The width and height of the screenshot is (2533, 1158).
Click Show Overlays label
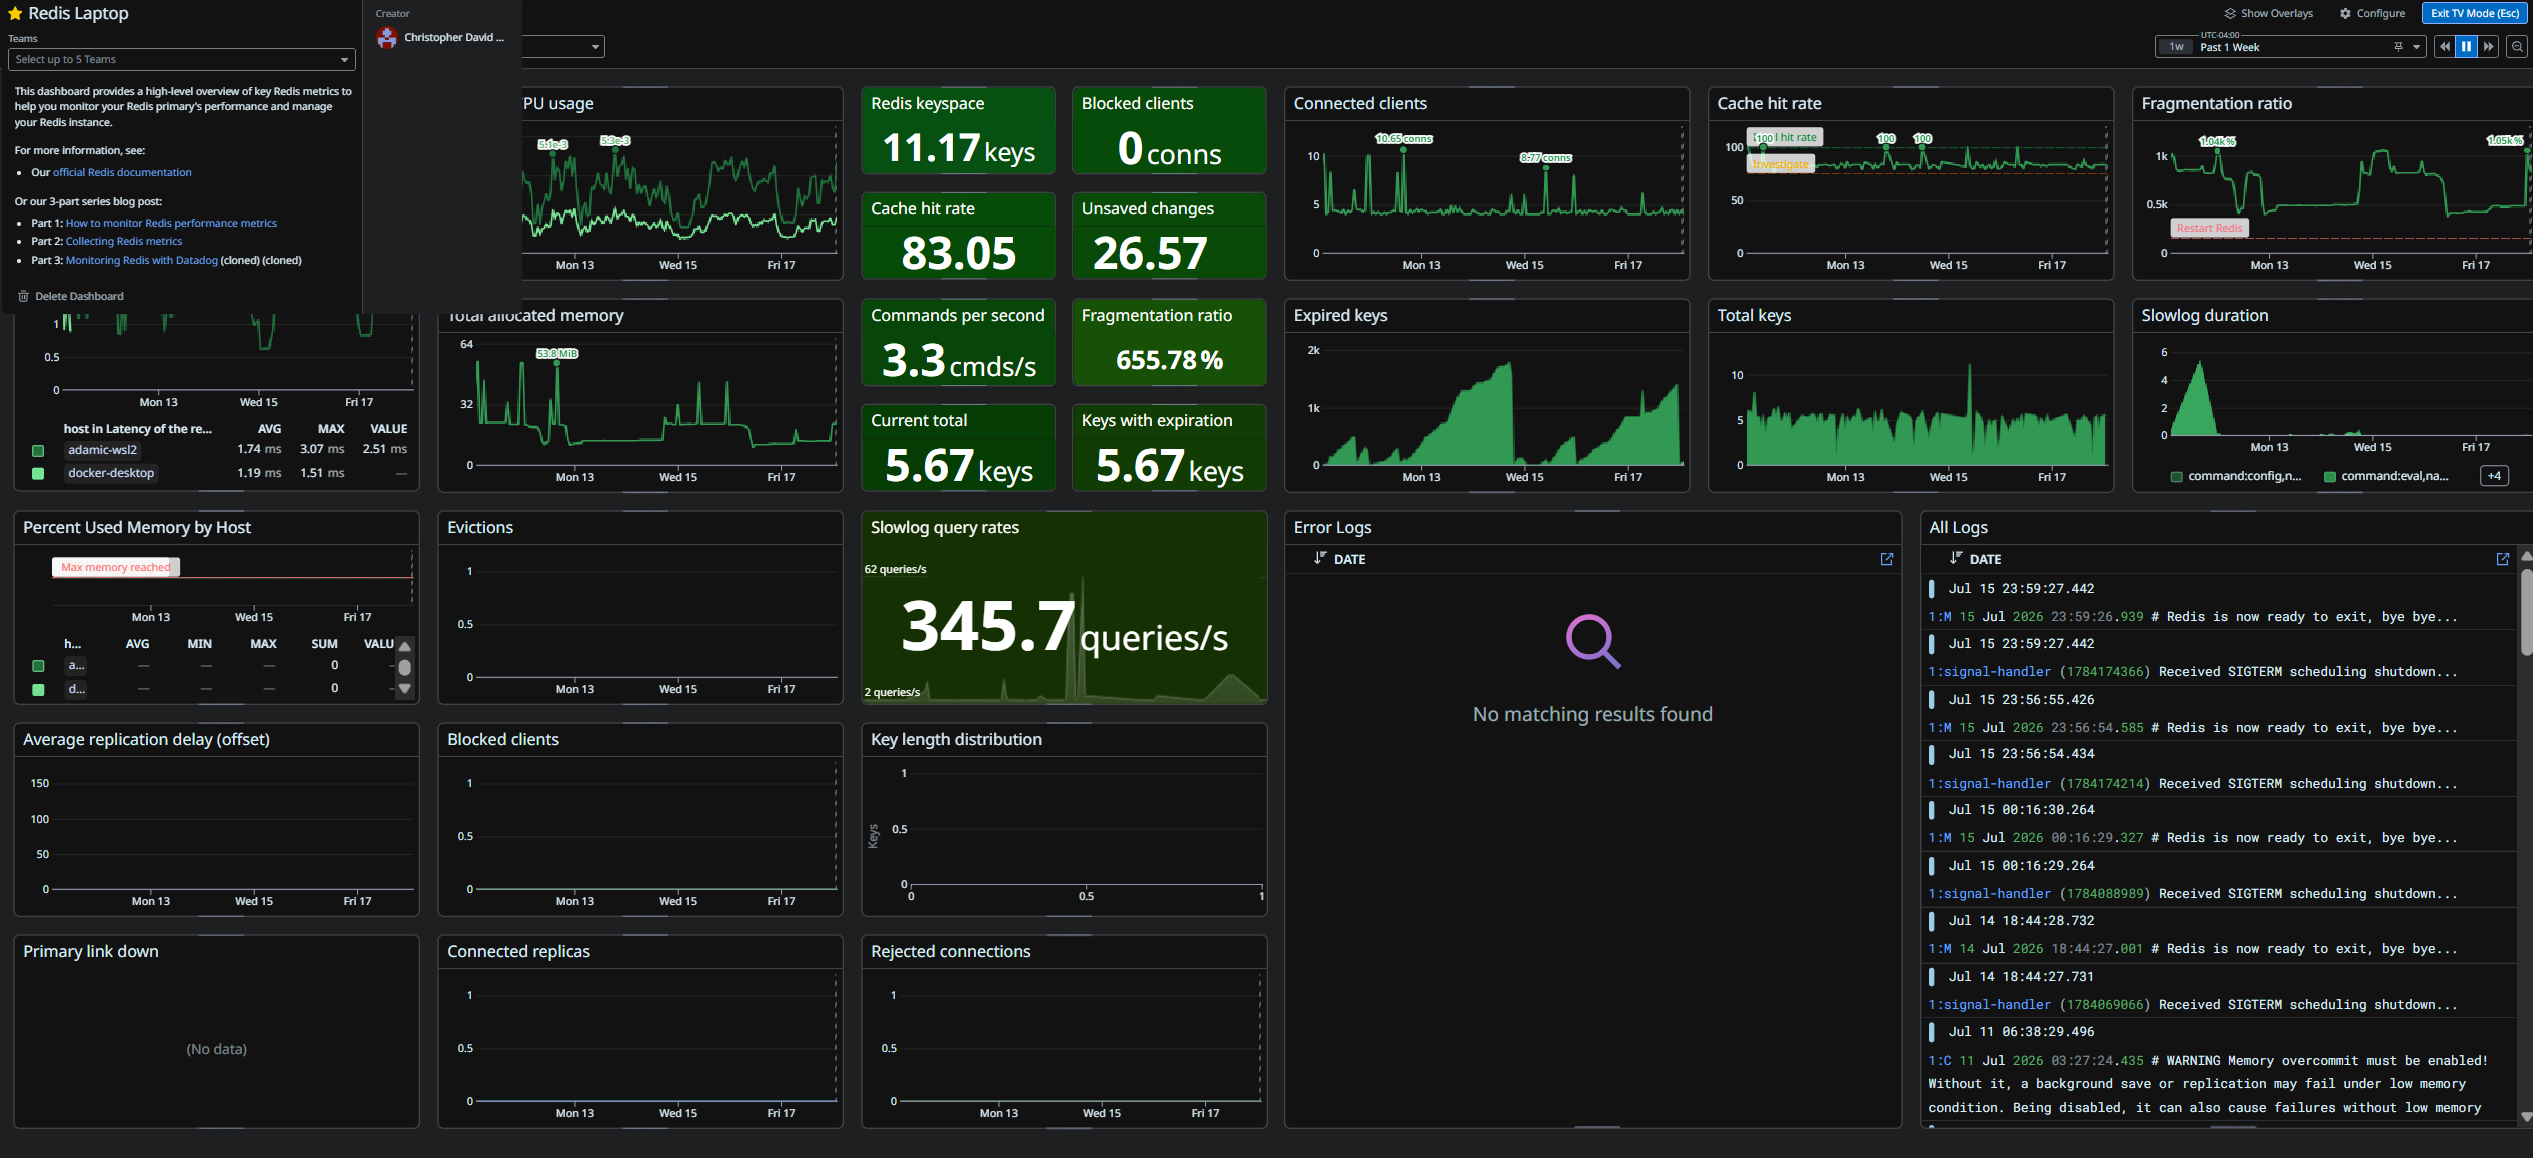point(2276,14)
